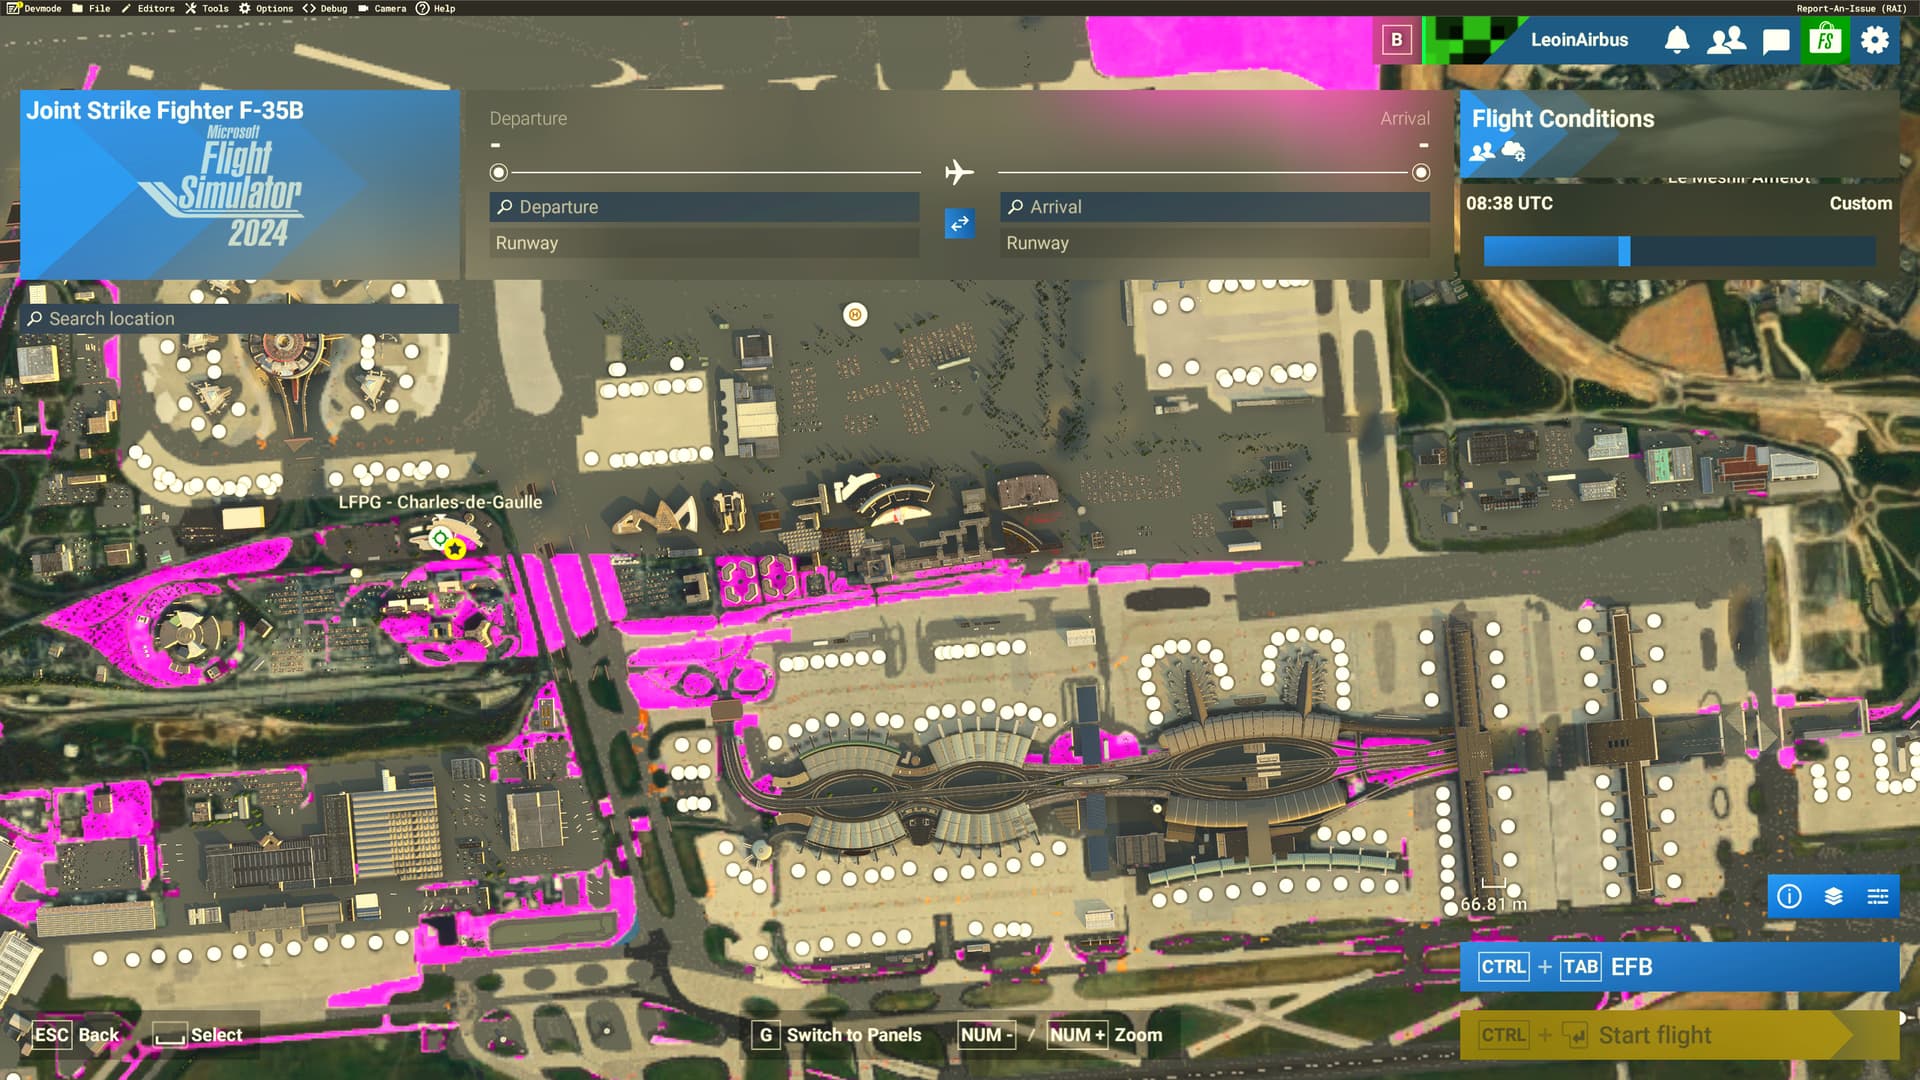
Task: Open the Camera menu
Action: pos(382,8)
